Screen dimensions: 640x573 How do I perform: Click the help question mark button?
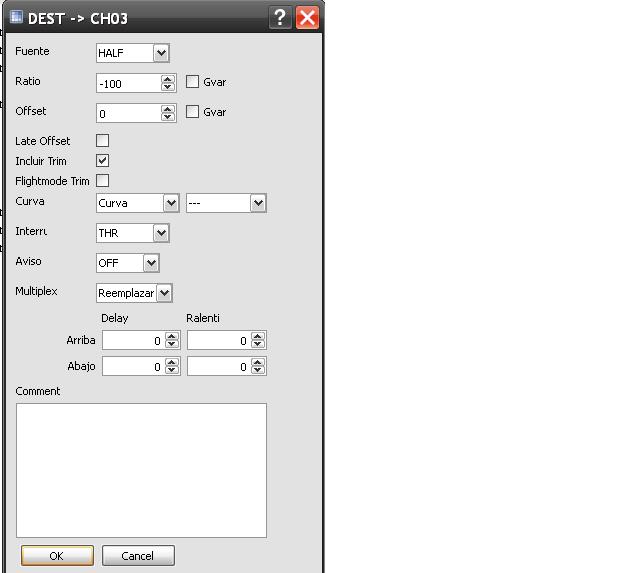click(281, 18)
